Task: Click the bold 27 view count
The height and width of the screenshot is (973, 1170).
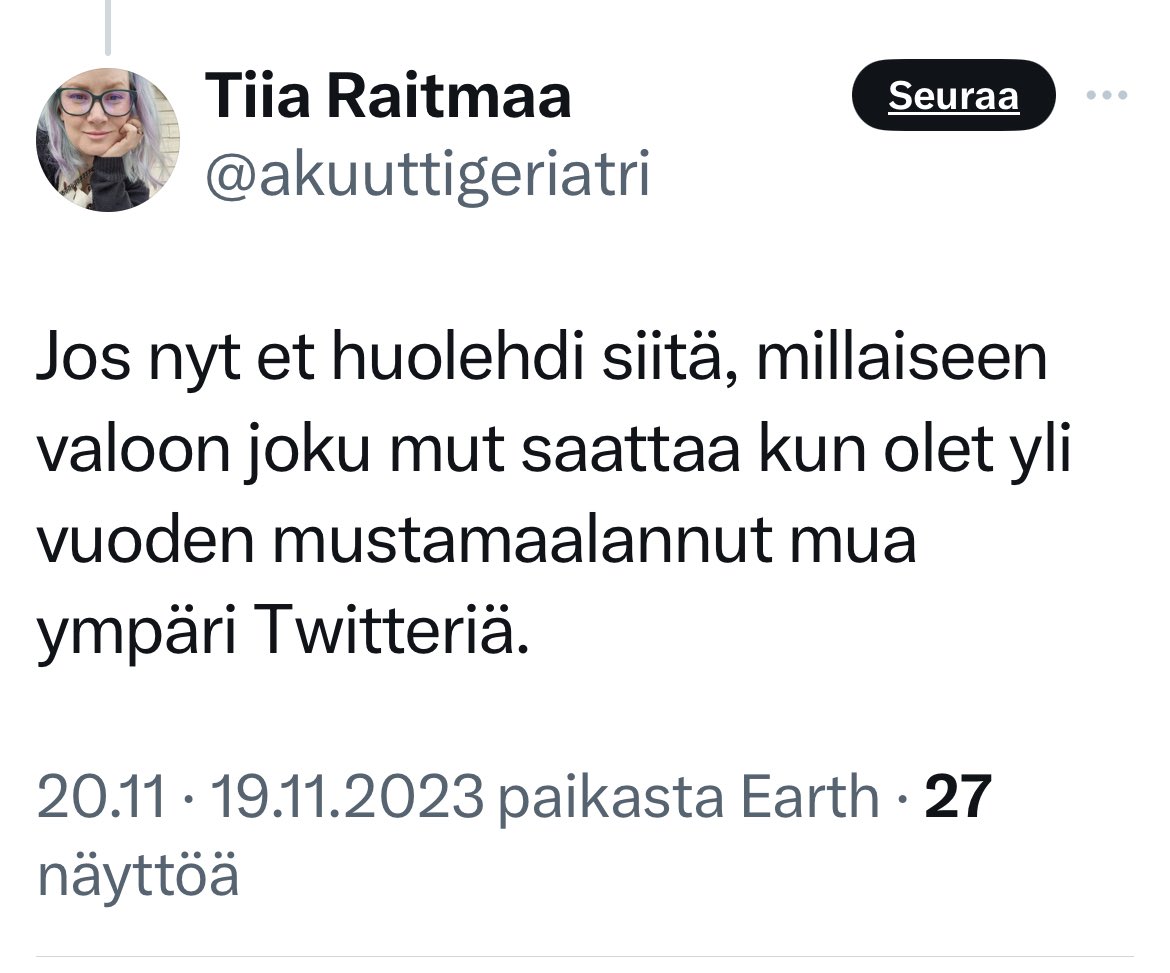Action: point(957,797)
